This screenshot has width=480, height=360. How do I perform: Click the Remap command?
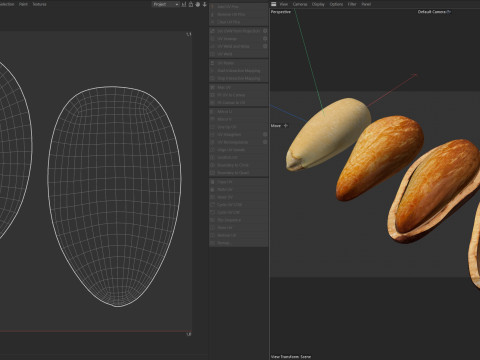point(239,243)
